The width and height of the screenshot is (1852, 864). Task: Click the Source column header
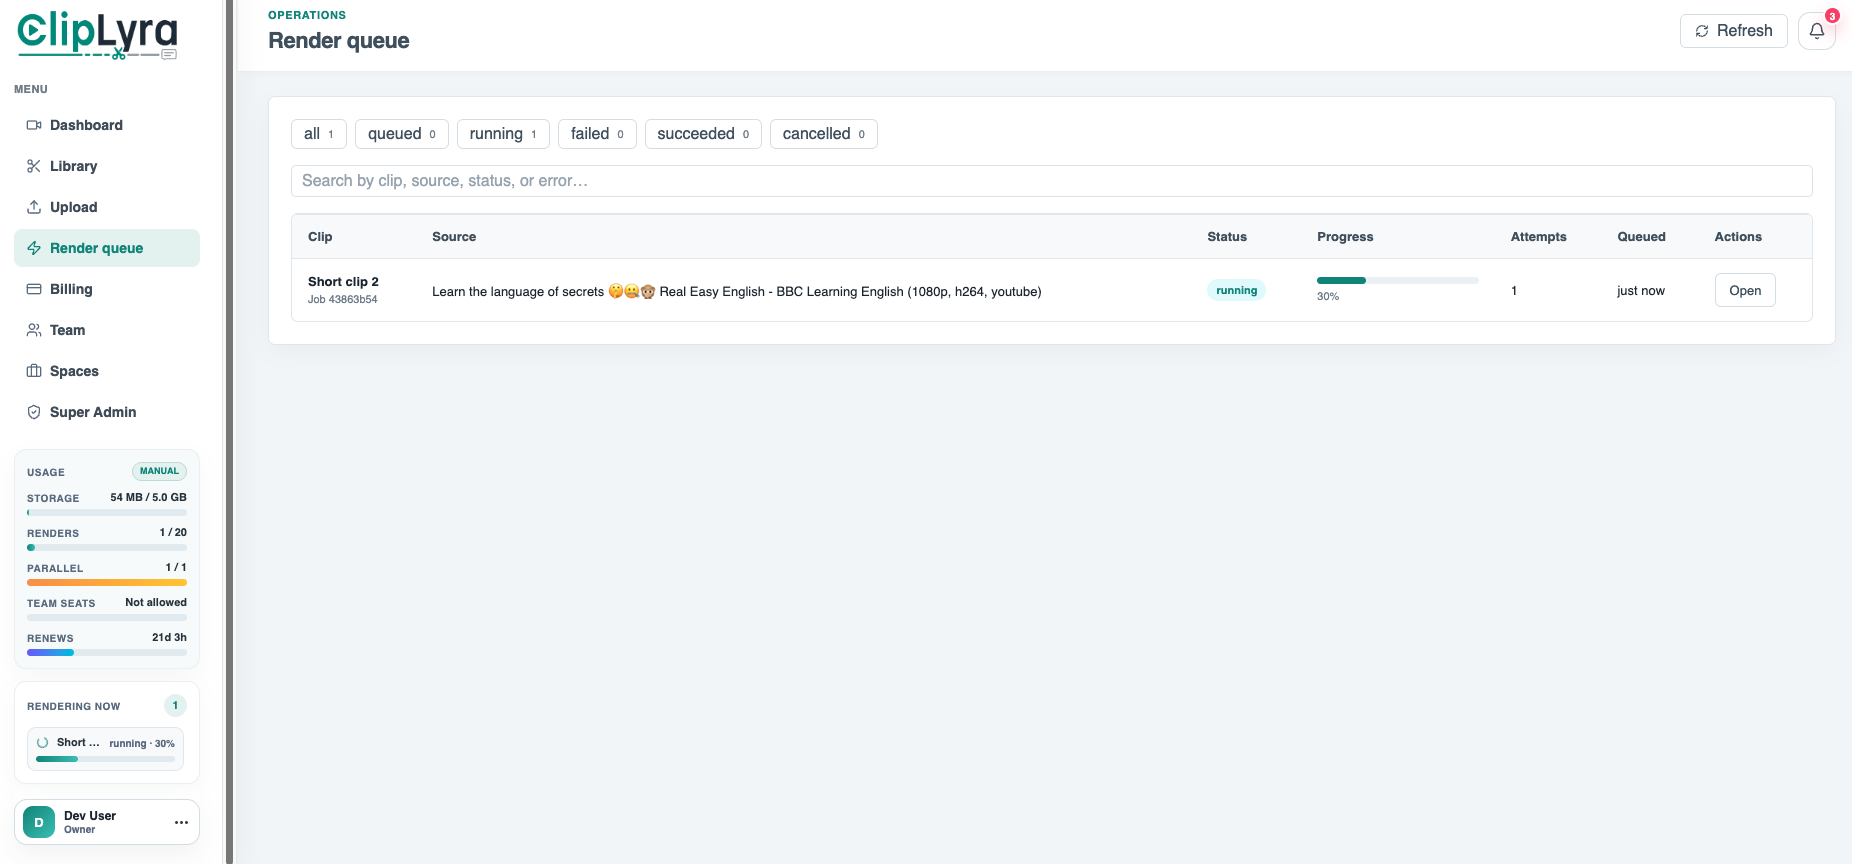454,237
